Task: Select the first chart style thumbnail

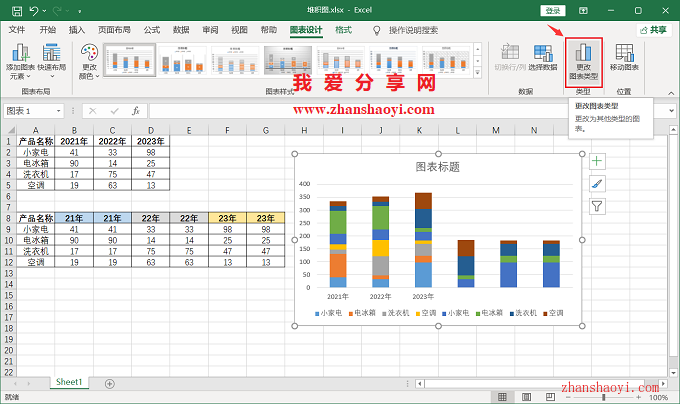Action: (x=129, y=60)
